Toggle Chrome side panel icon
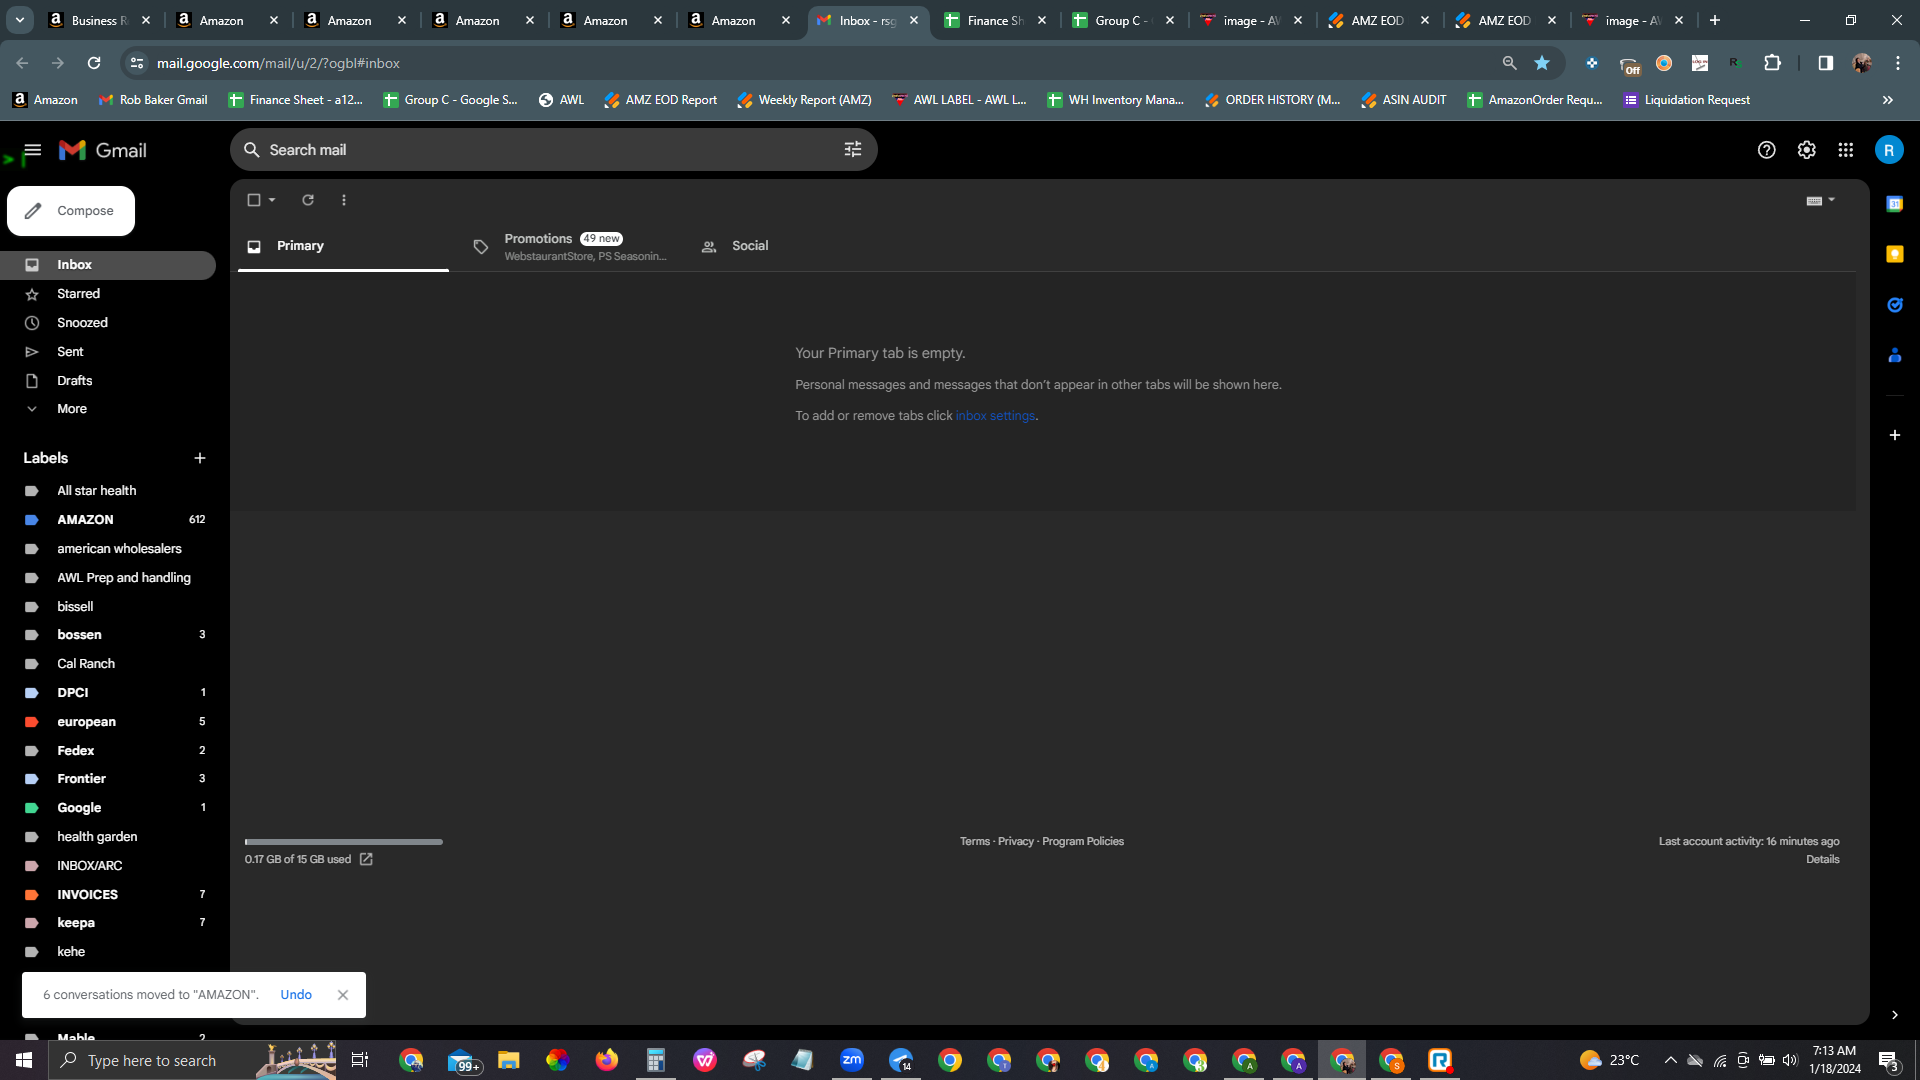1920x1080 pixels. [1826, 63]
